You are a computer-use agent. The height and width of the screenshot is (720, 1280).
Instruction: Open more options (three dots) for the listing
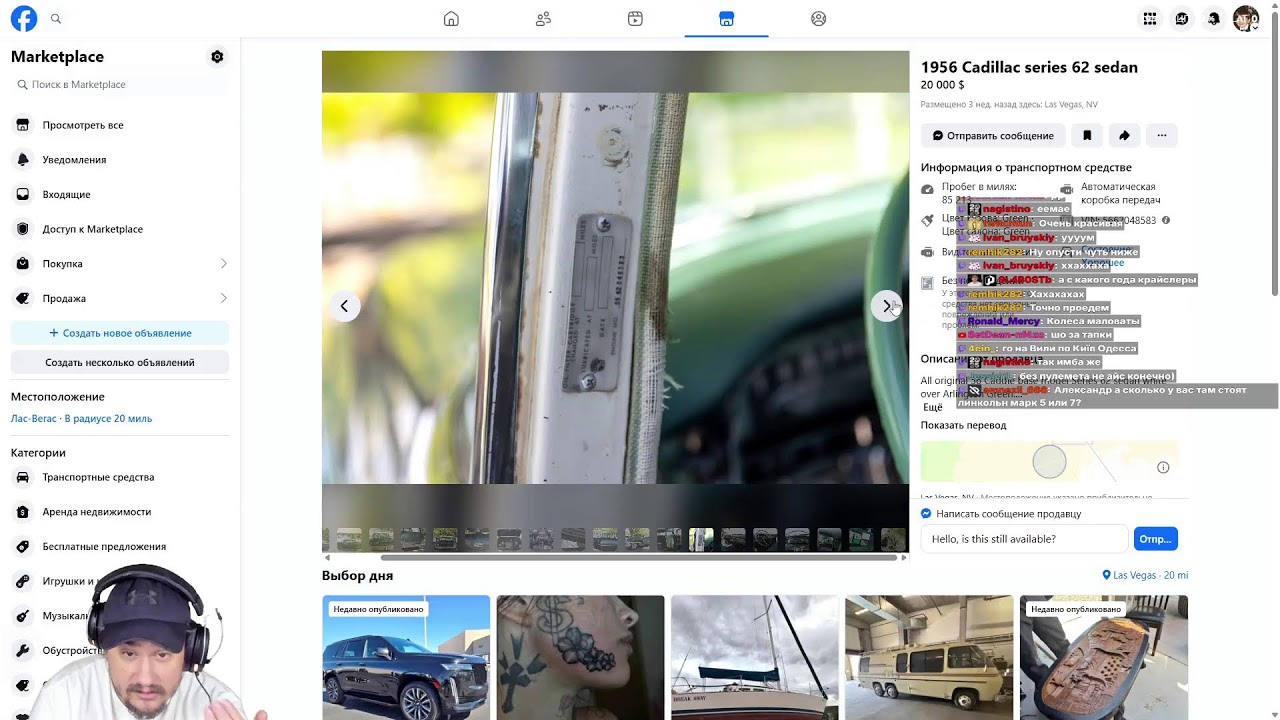click(1161, 135)
